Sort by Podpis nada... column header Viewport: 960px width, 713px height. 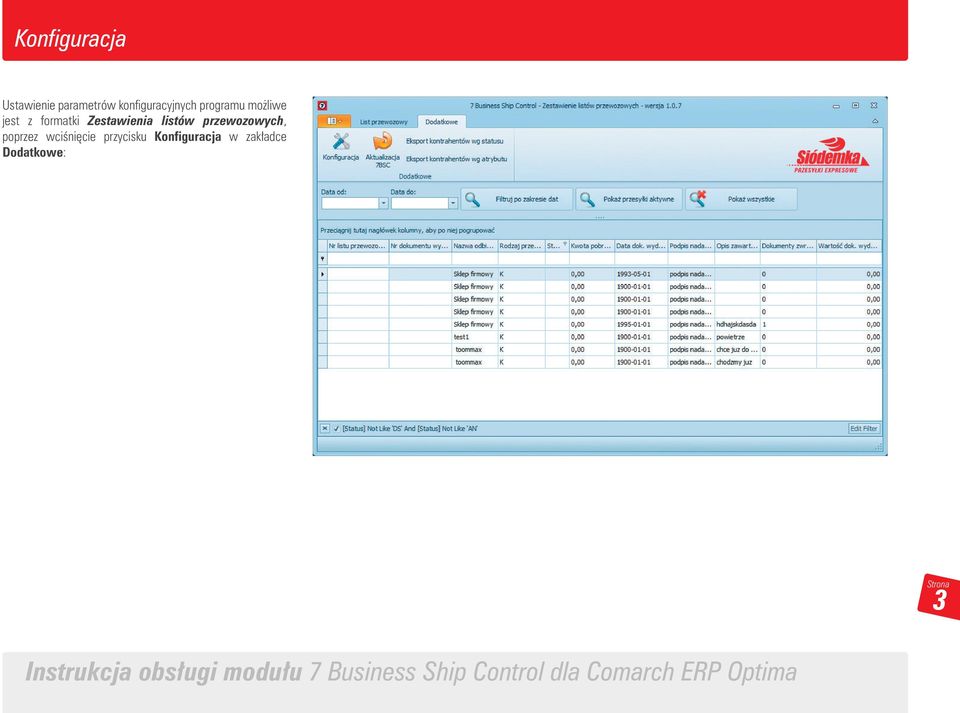point(691,245)
